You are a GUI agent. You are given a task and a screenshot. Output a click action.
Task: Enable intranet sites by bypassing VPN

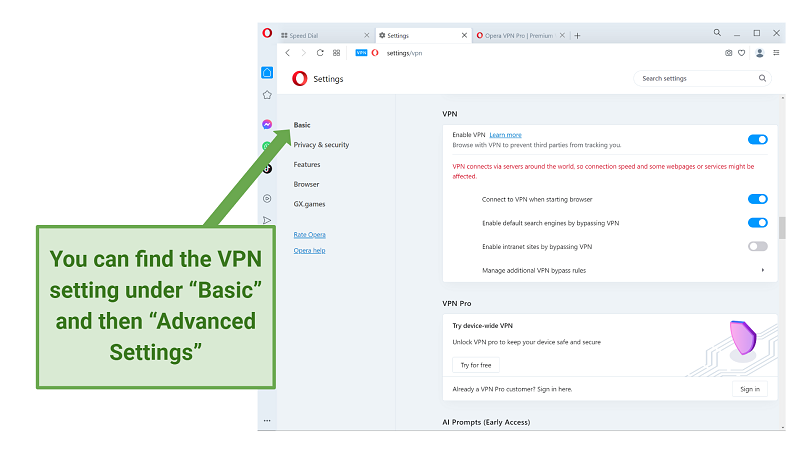pyautogui.click(x=758, y=246)
